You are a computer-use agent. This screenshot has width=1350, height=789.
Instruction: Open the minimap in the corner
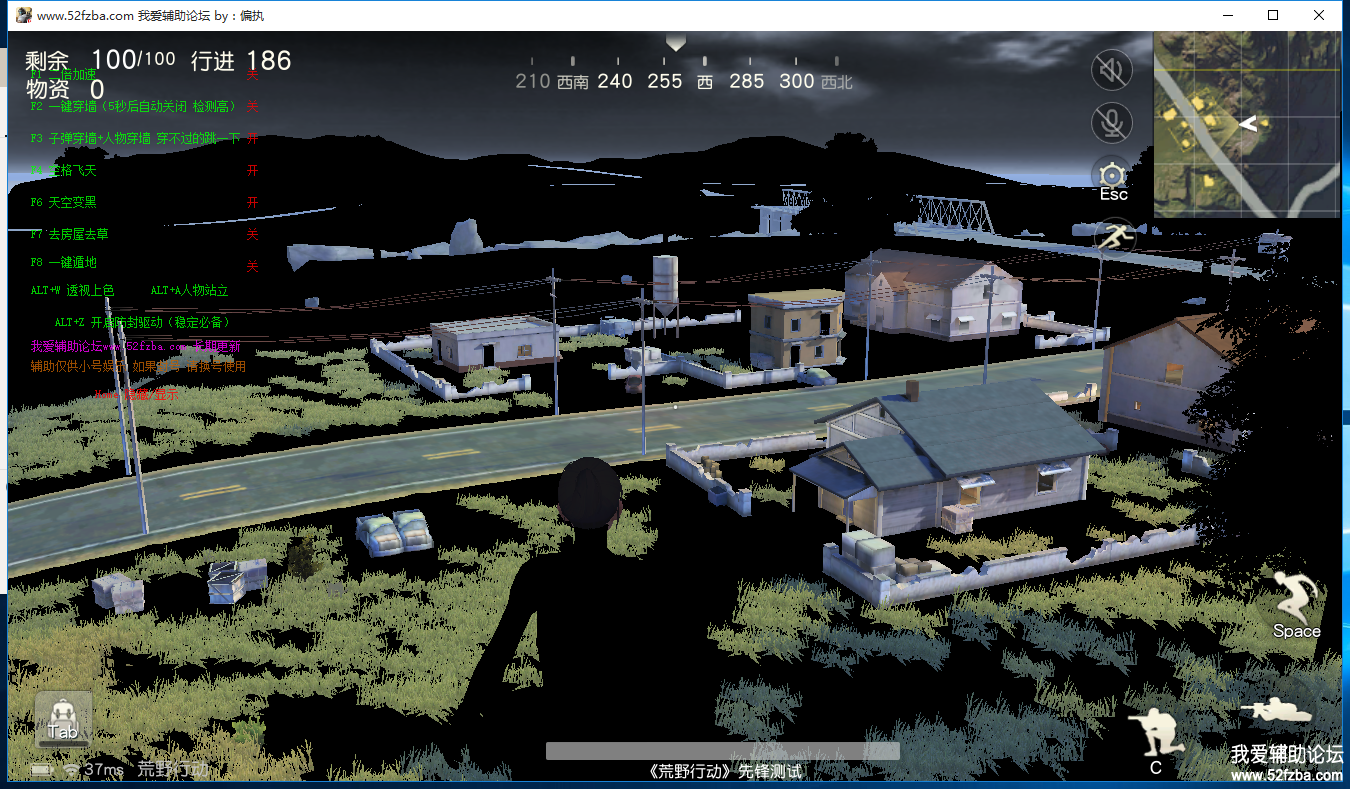pyautogui.click(x=1247, y=124)
